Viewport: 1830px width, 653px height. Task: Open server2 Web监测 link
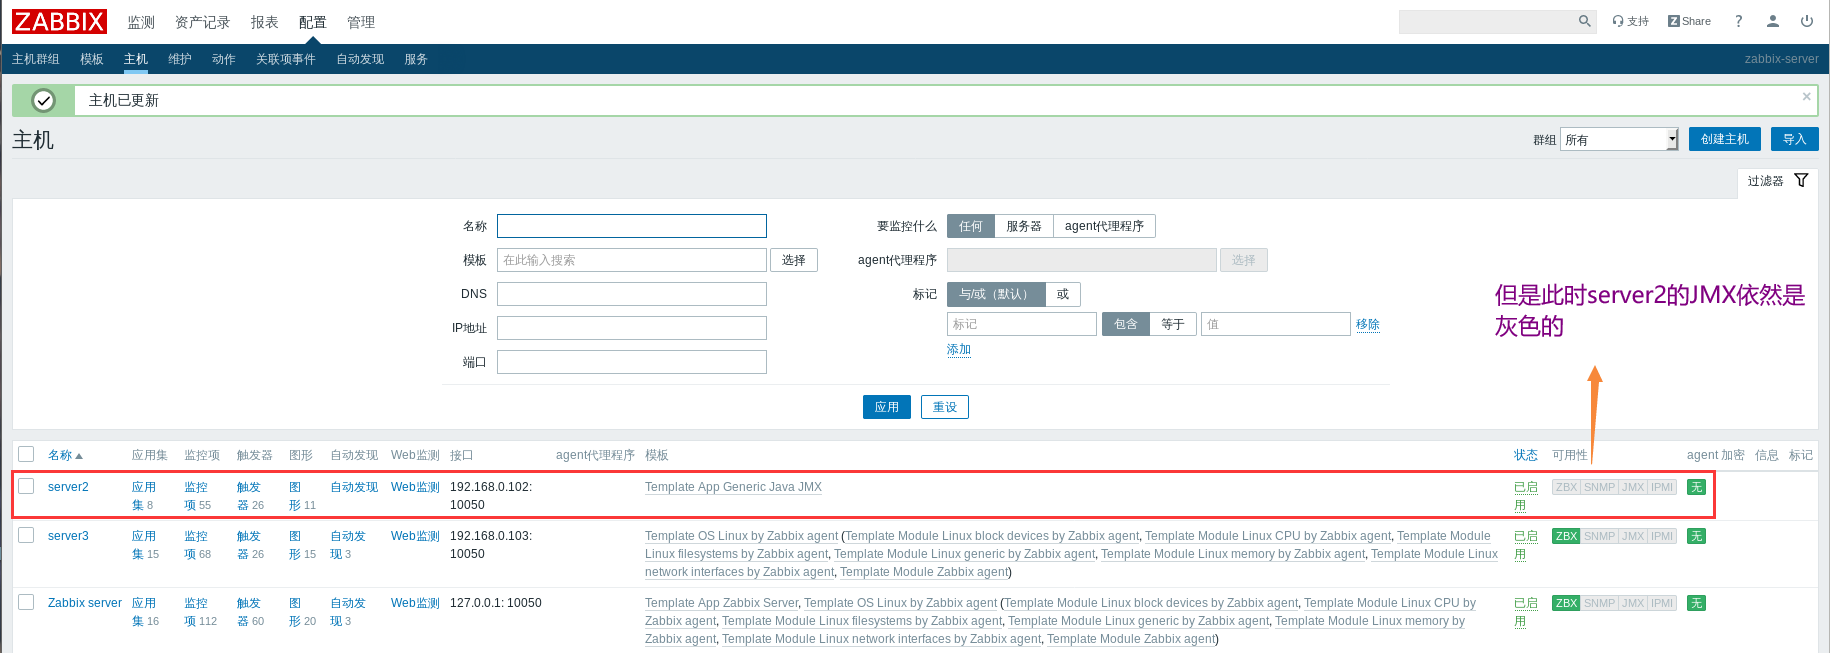point(415,487)
